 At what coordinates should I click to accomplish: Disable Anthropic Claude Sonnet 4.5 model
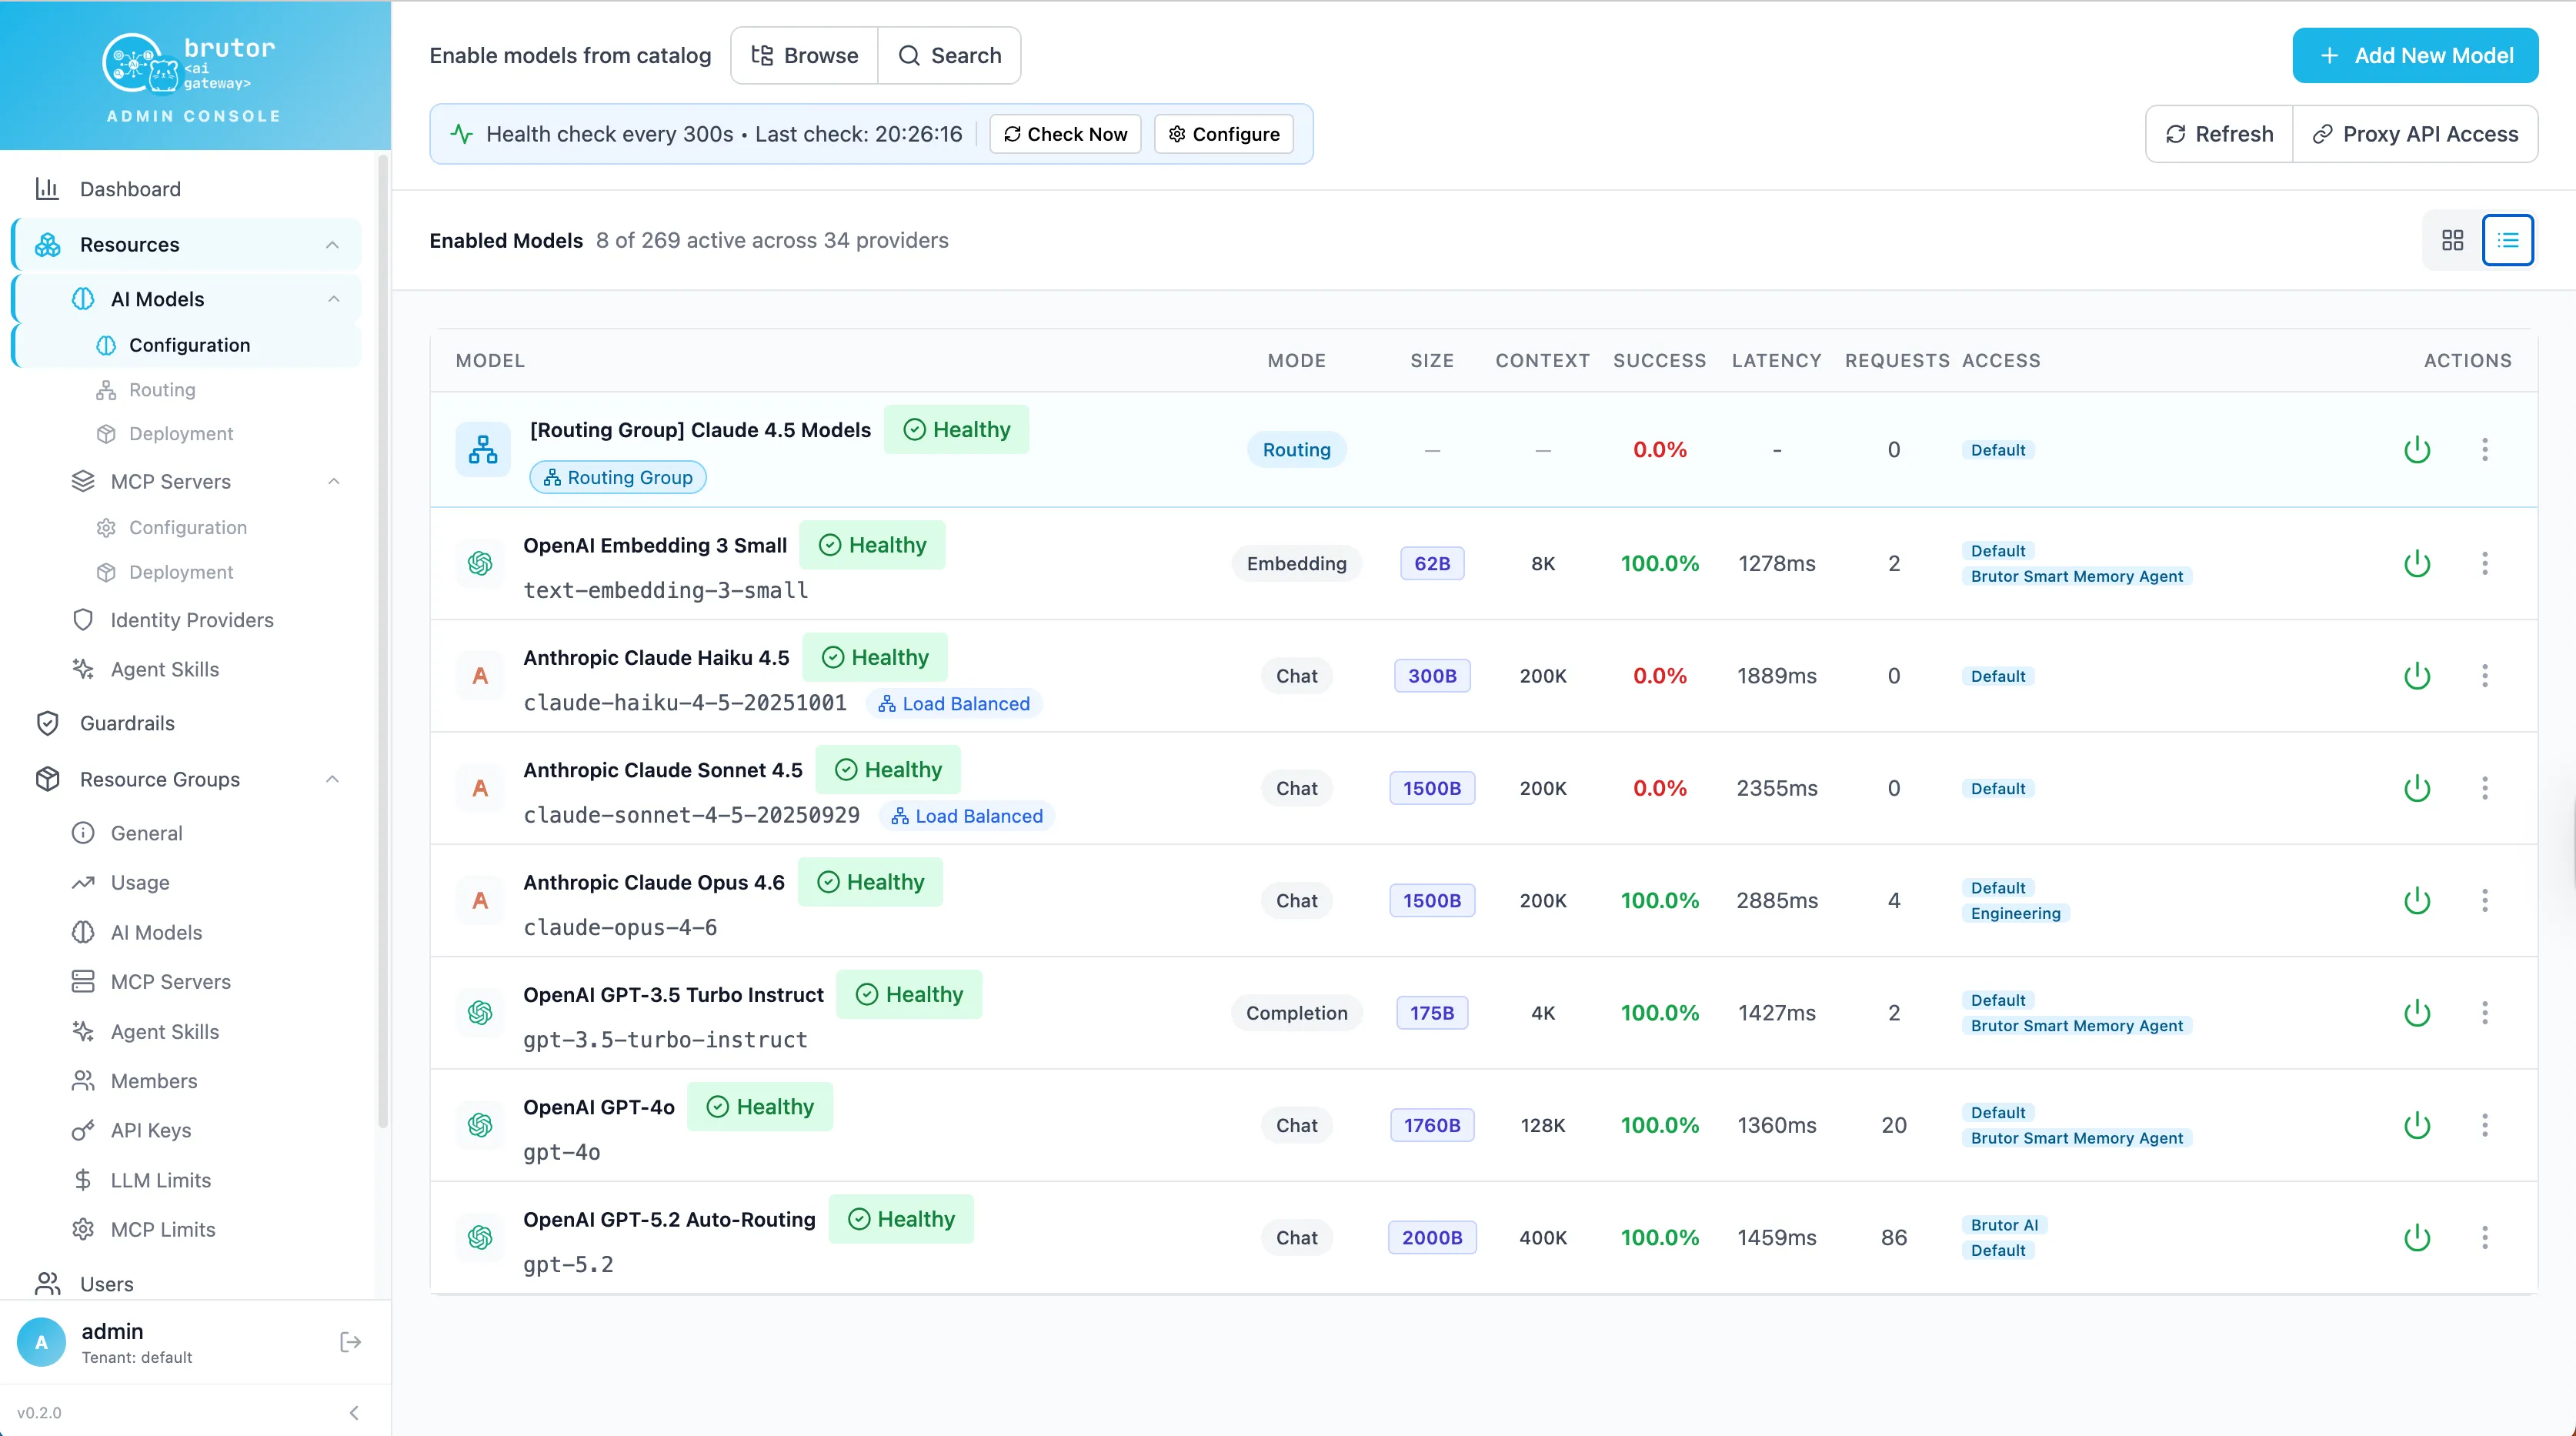(2417, 788)
